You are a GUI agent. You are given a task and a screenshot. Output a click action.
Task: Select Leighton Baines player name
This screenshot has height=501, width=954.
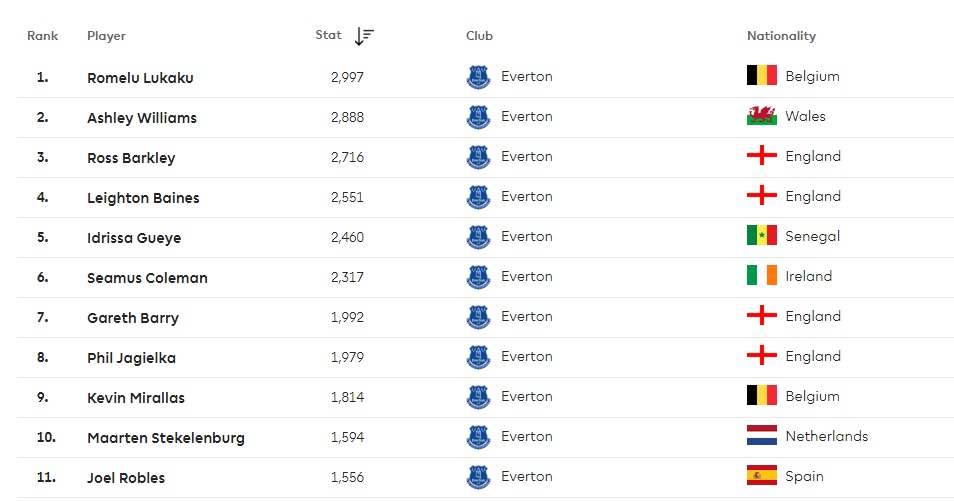click(x=143, y=197)
